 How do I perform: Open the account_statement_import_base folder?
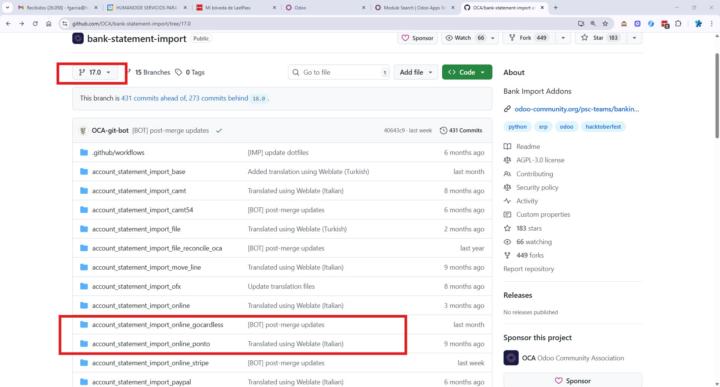[x=139, y=172]
